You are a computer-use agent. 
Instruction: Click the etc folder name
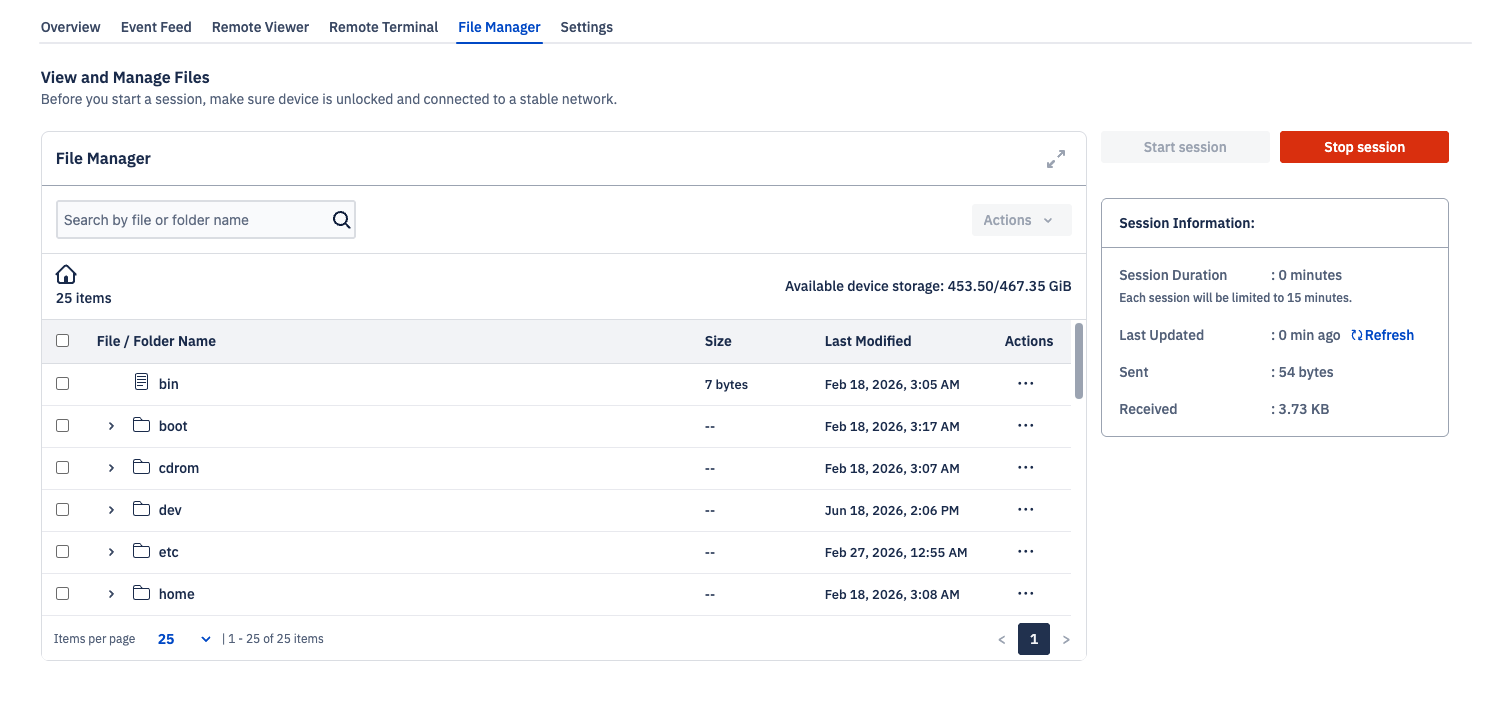pyautogui.click(x=169, y=552)
